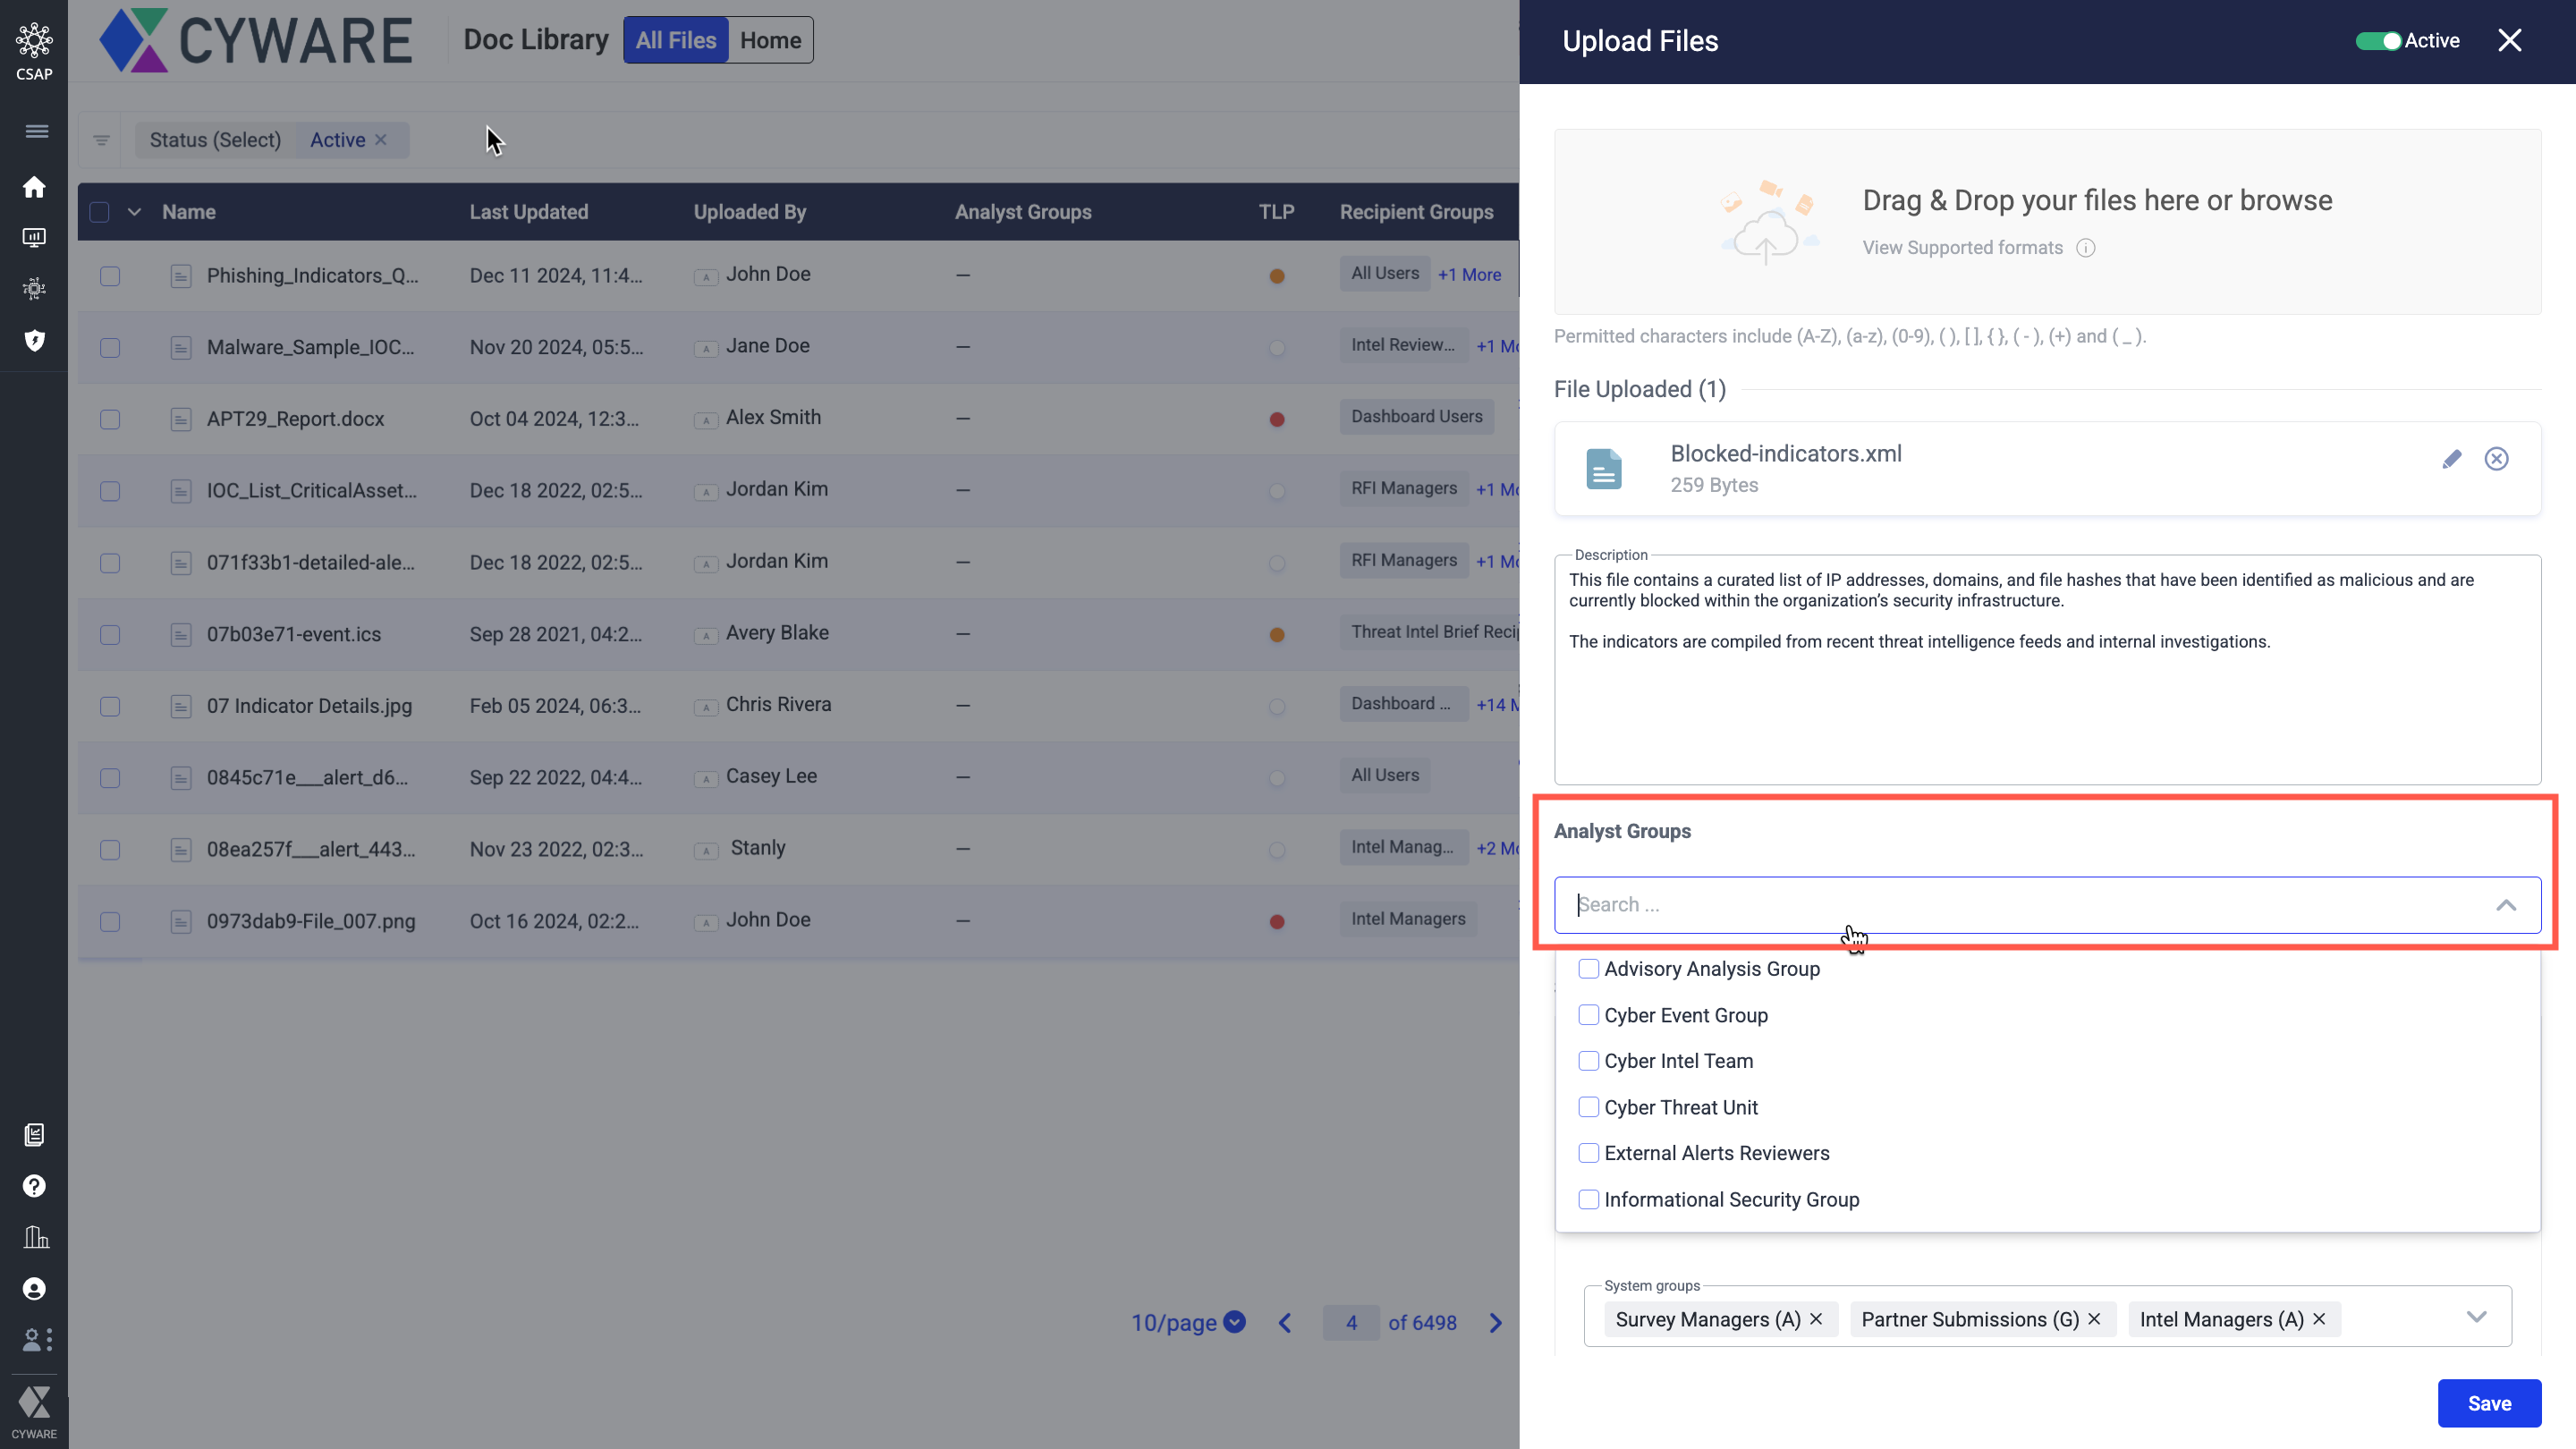Remove Survey Managers (A) tag
Viewport: 2576px width, 1449px height.
(1816, 1320)
